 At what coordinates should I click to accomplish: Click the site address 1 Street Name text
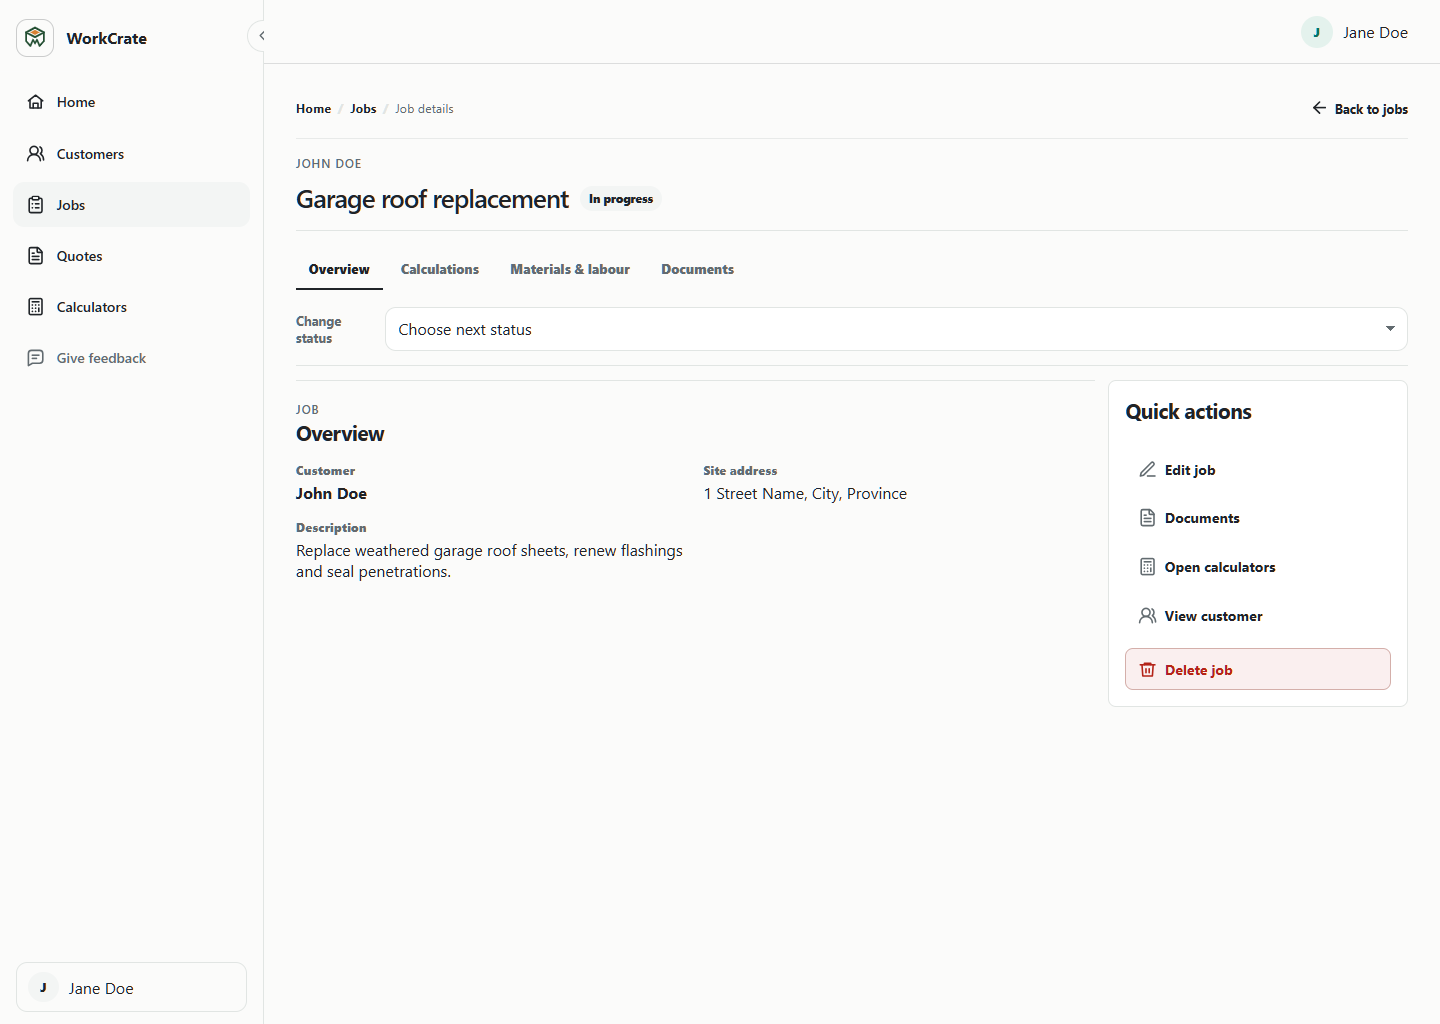(x=805, y=494)
